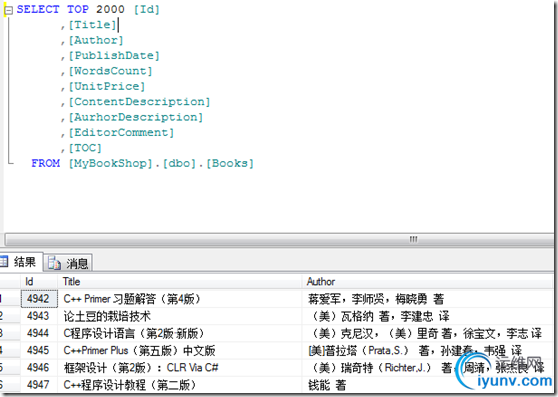Select cell with Id 4947
This screenshot has height=397, width=558.
click(x=39, y=385)
